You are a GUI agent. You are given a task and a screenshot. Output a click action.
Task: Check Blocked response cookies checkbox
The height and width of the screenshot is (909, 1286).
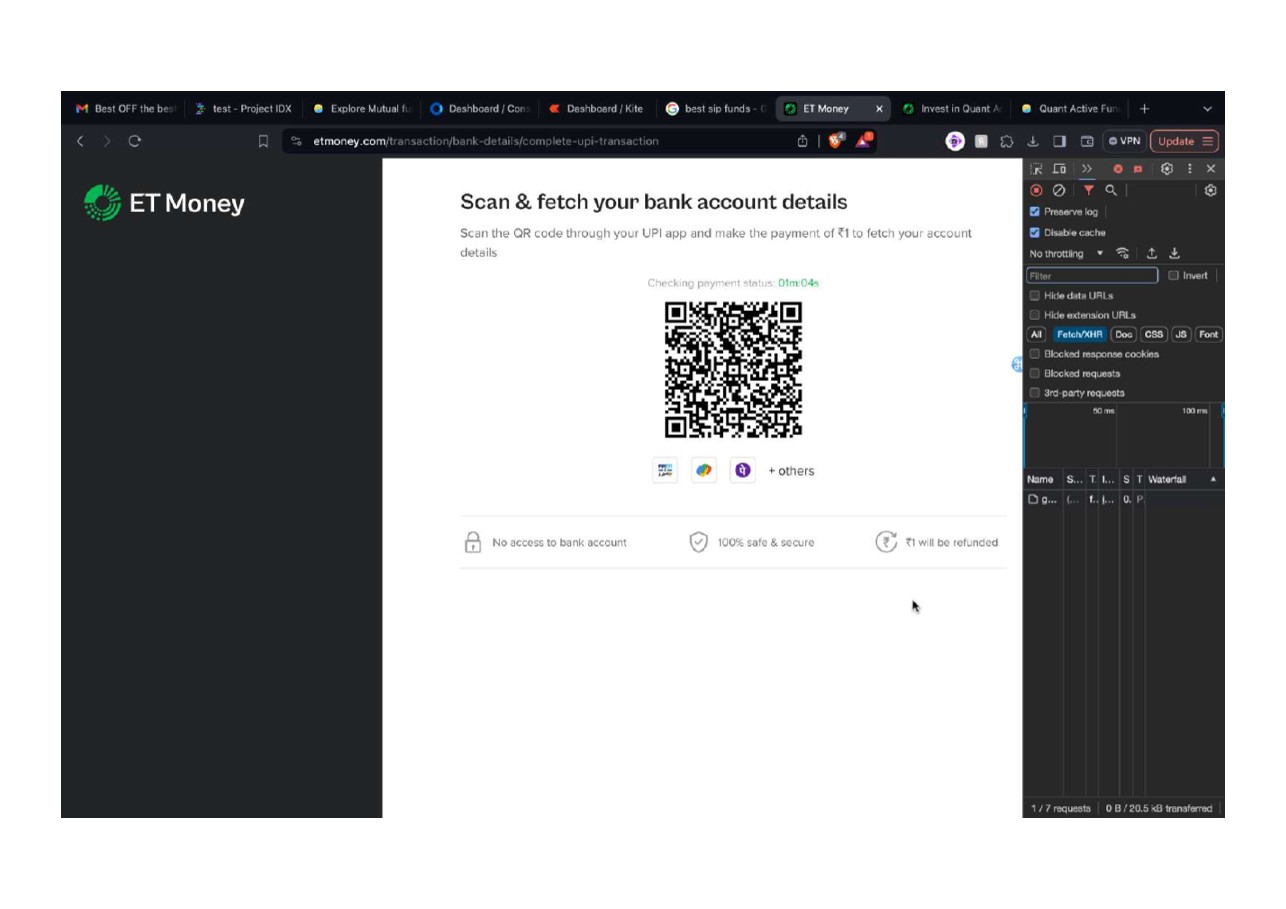tap(1035, 354)
